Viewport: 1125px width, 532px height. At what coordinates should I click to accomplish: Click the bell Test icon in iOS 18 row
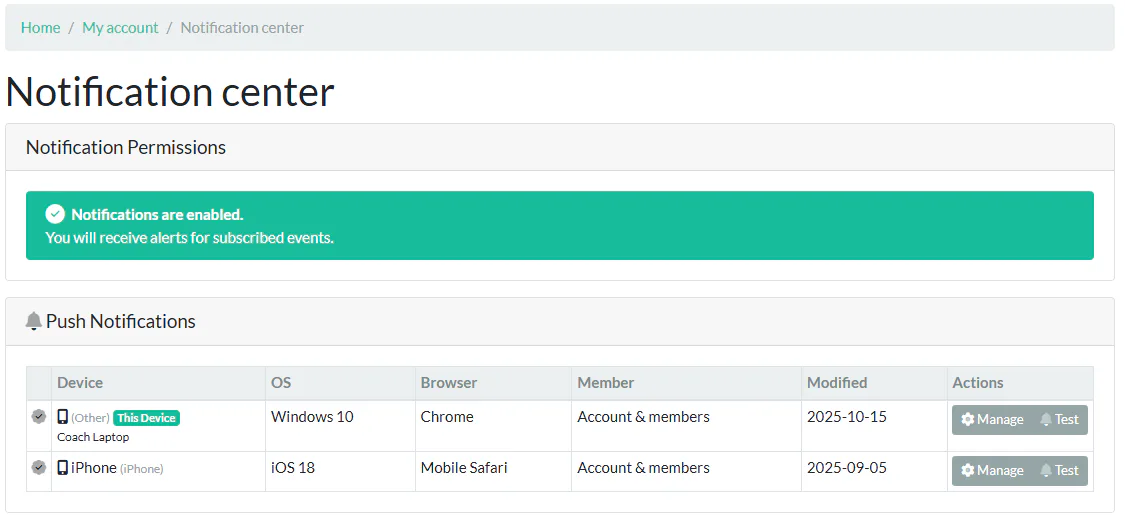1046,470
